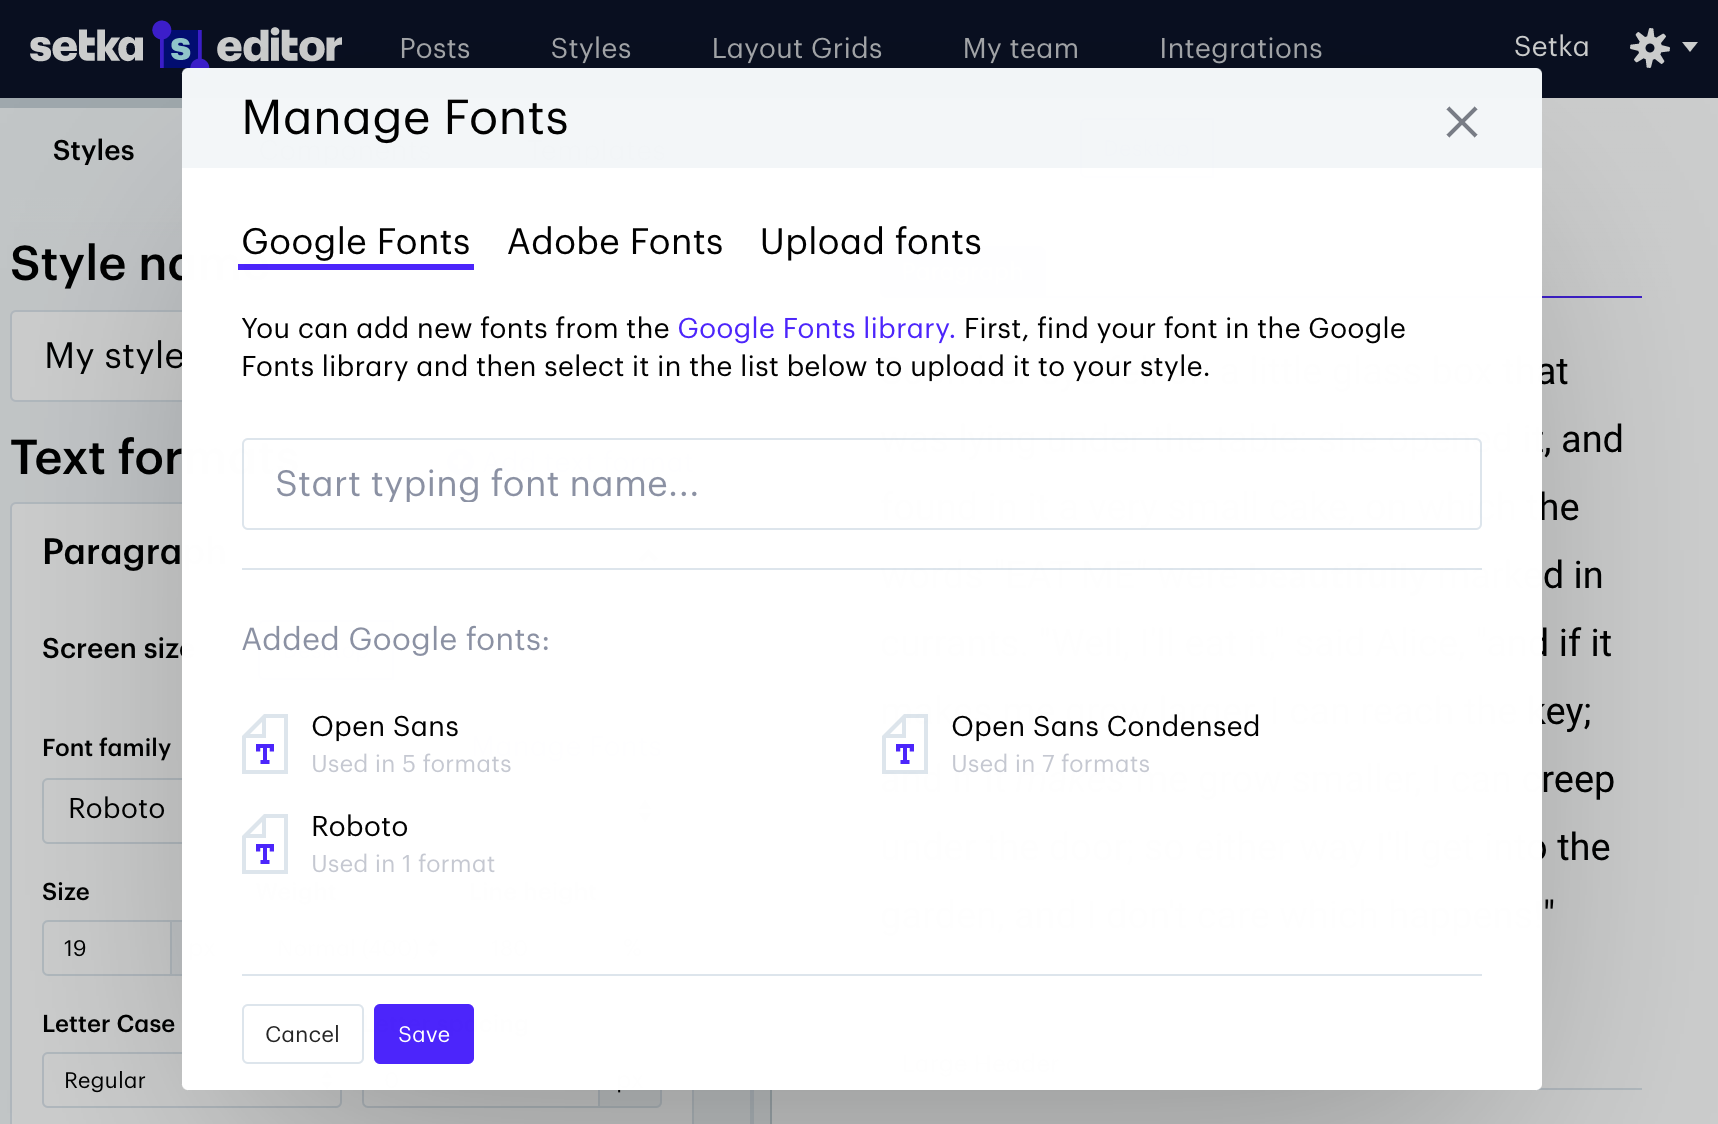Screen dimensions: 1718x1124
Task: Select the Open Sans Condensed font name
Action: coord(1105,726)
